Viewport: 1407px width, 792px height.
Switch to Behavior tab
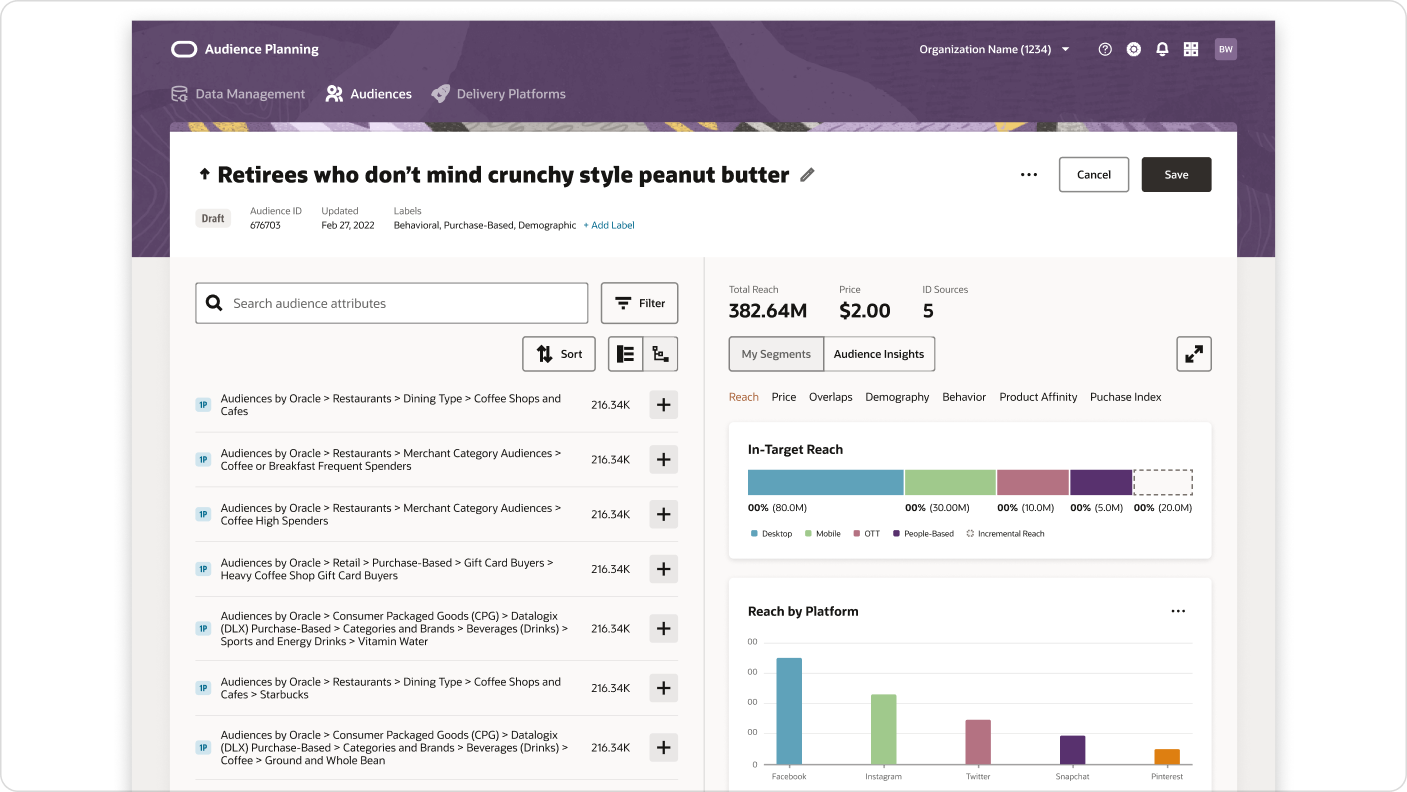(964, 397)
